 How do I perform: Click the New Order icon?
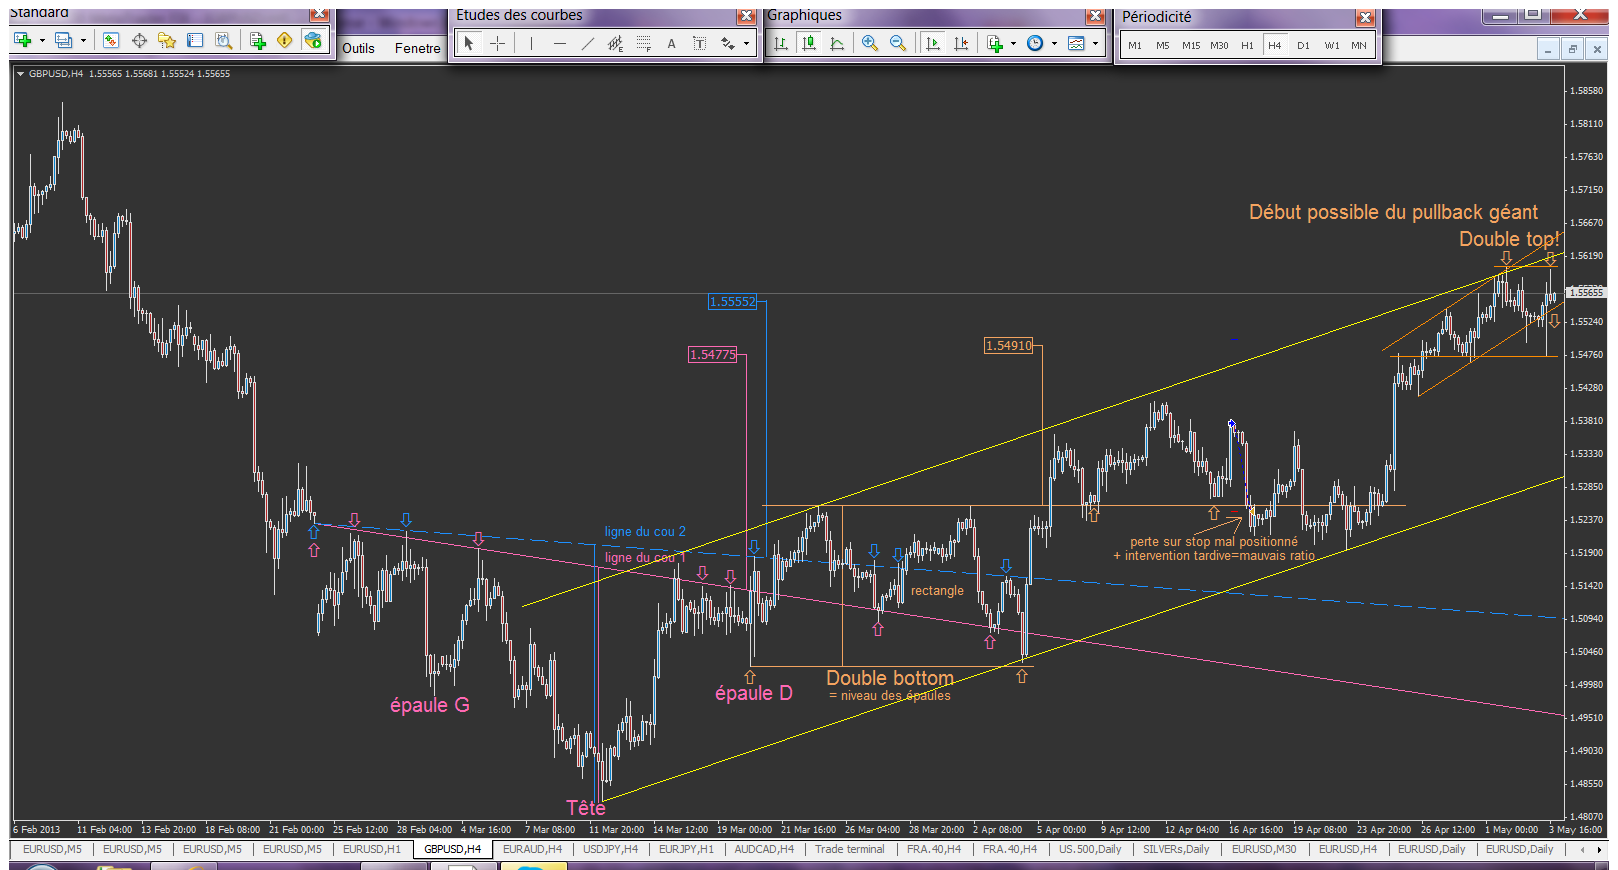click(x=257, y=40)
